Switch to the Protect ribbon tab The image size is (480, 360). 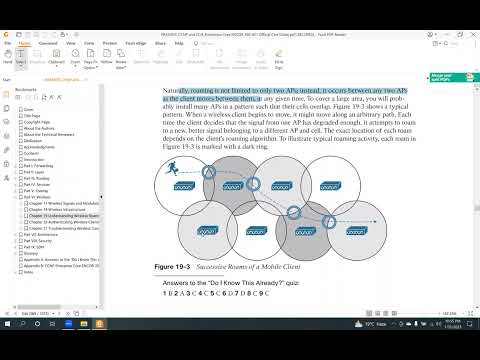[110, 43]
